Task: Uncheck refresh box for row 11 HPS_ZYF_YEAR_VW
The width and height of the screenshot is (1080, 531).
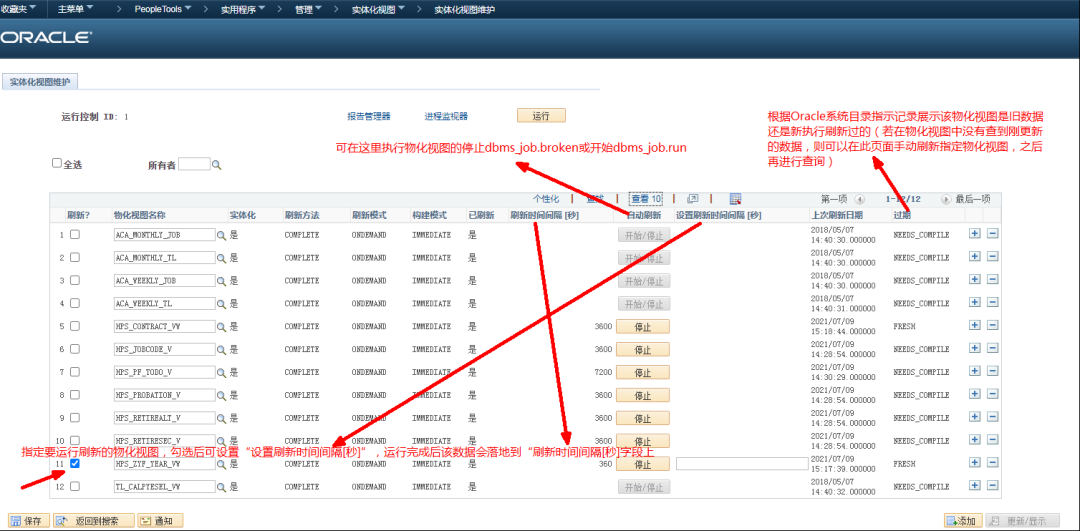Action: 74,464
